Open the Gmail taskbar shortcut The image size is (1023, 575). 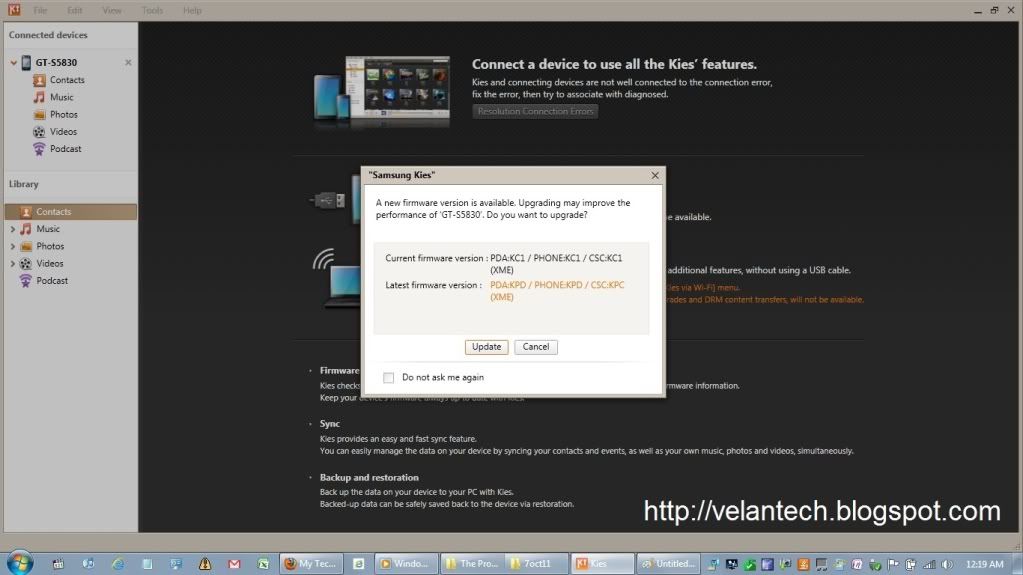point(234,564)
